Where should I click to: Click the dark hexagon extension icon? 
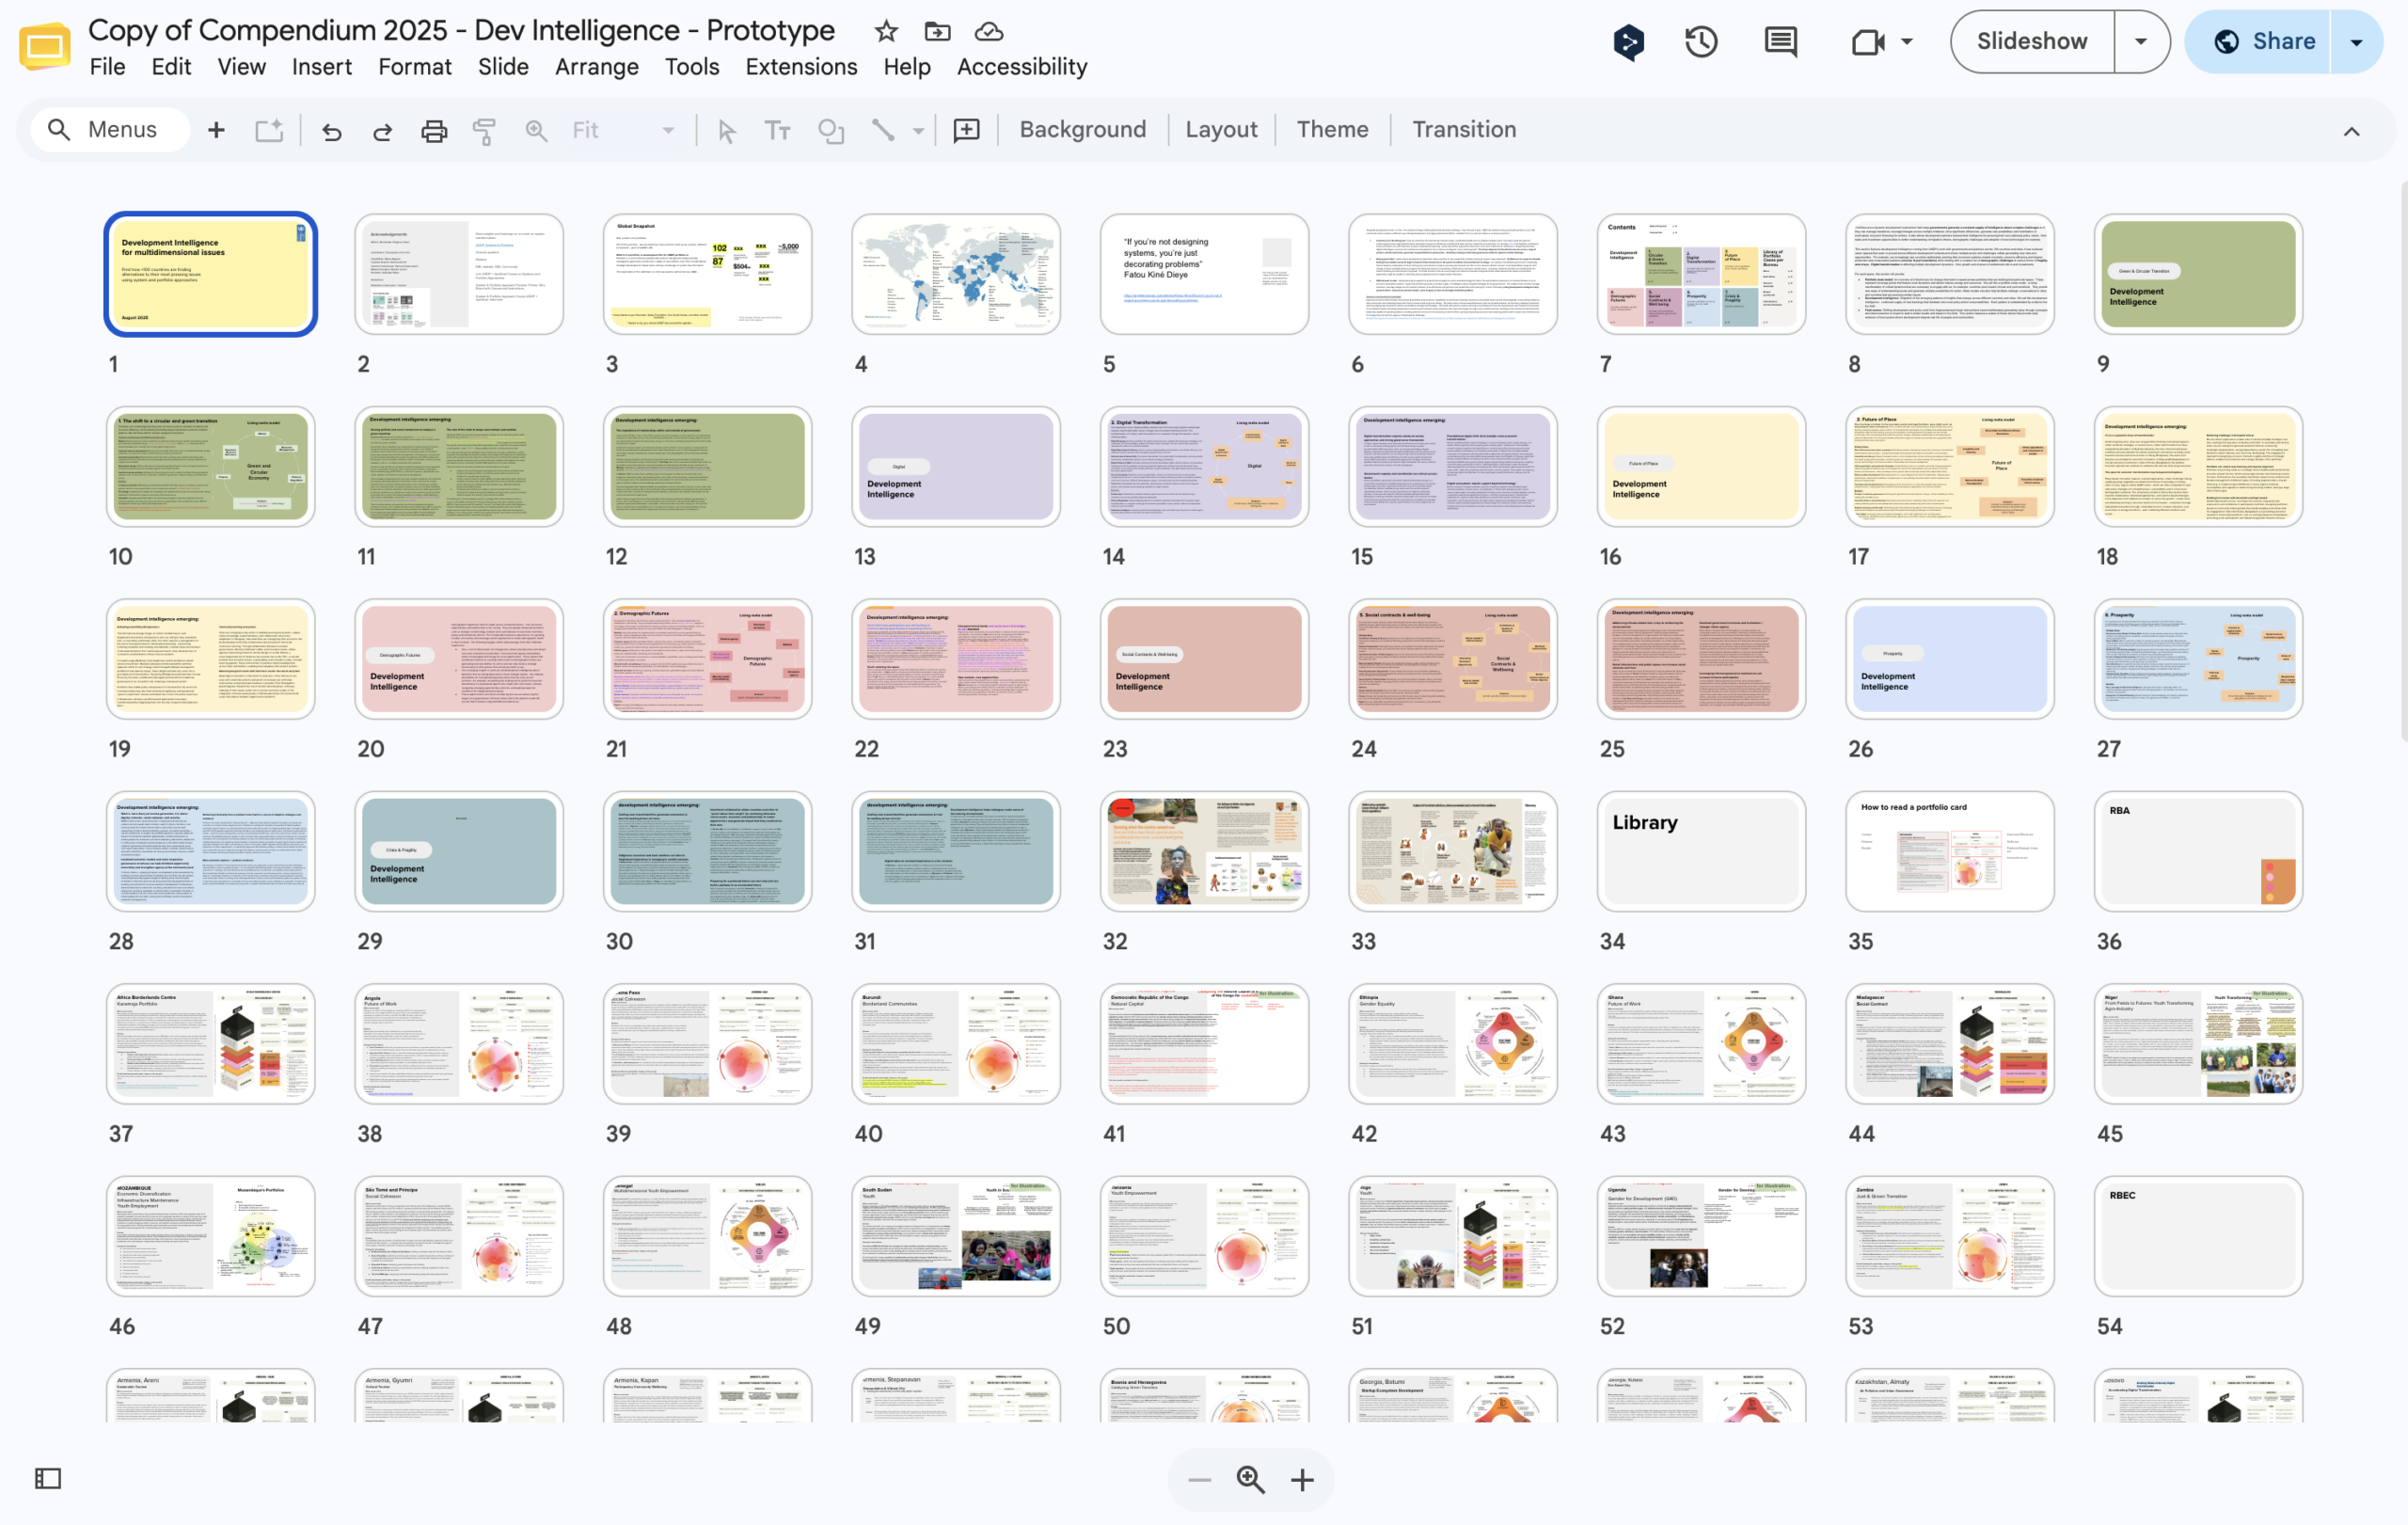pyautogui.click(x=1628, y=42)
